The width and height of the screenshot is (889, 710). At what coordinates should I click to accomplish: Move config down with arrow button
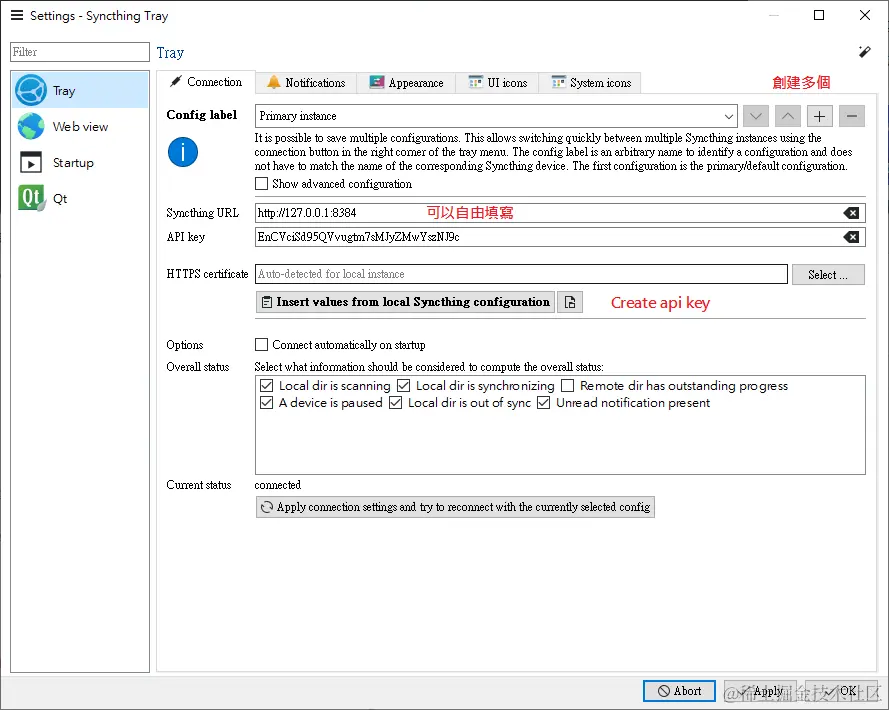coord(755,116)
